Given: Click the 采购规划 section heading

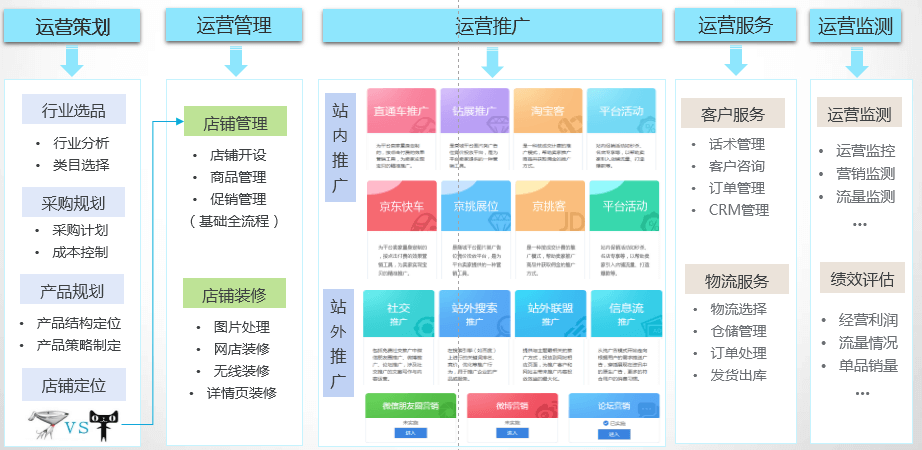Looking at the screenshot, I should point(74,203).
